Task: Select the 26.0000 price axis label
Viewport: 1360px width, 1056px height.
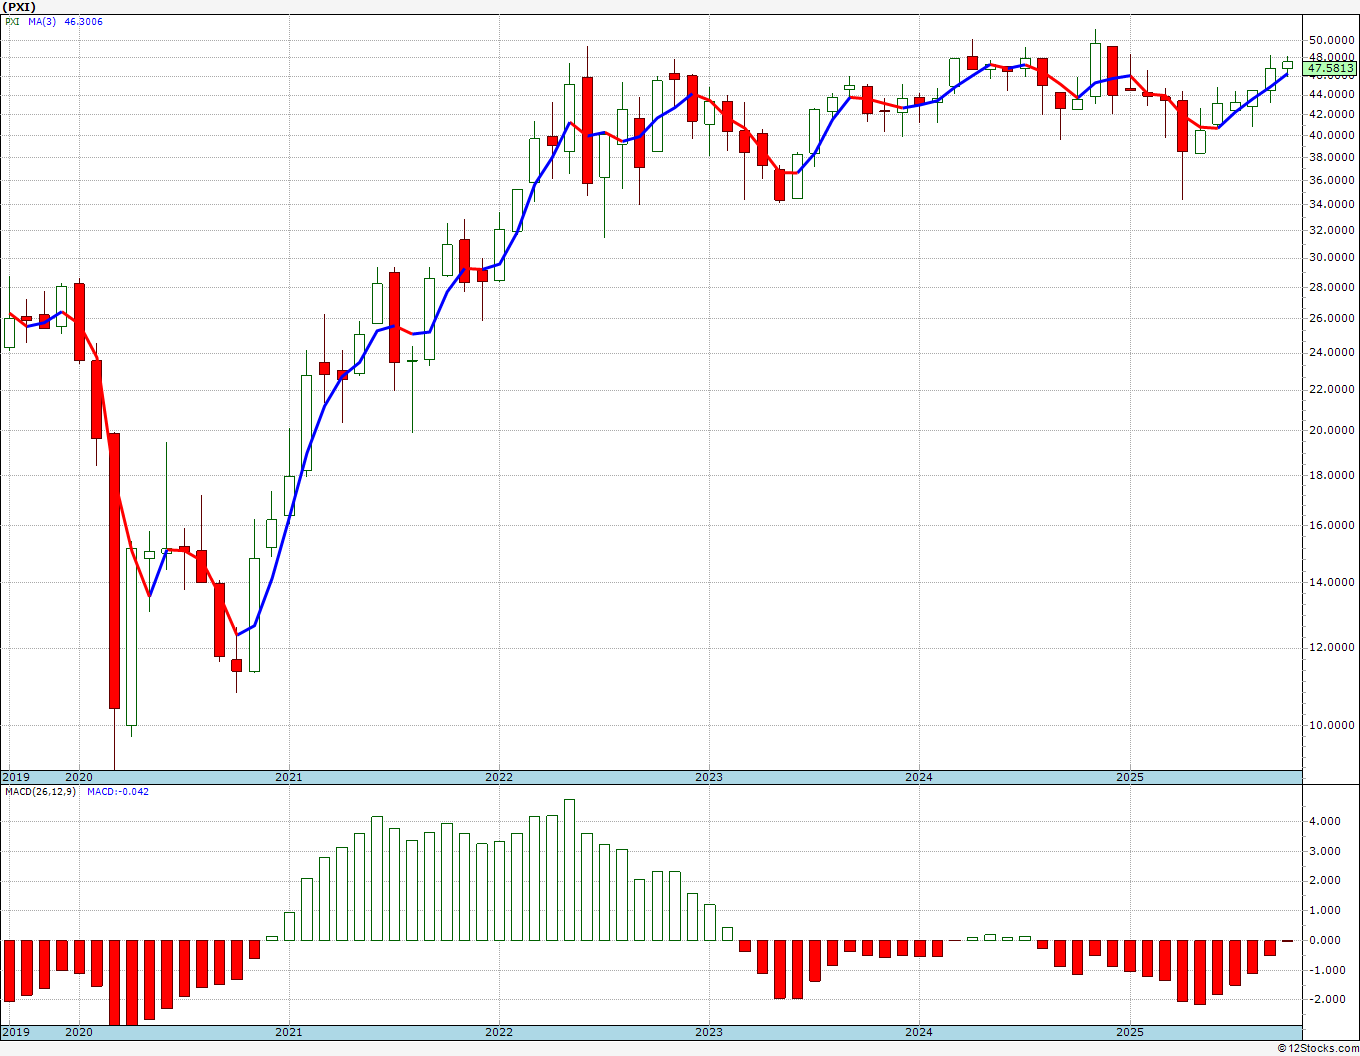Action: coord(1331,318)
